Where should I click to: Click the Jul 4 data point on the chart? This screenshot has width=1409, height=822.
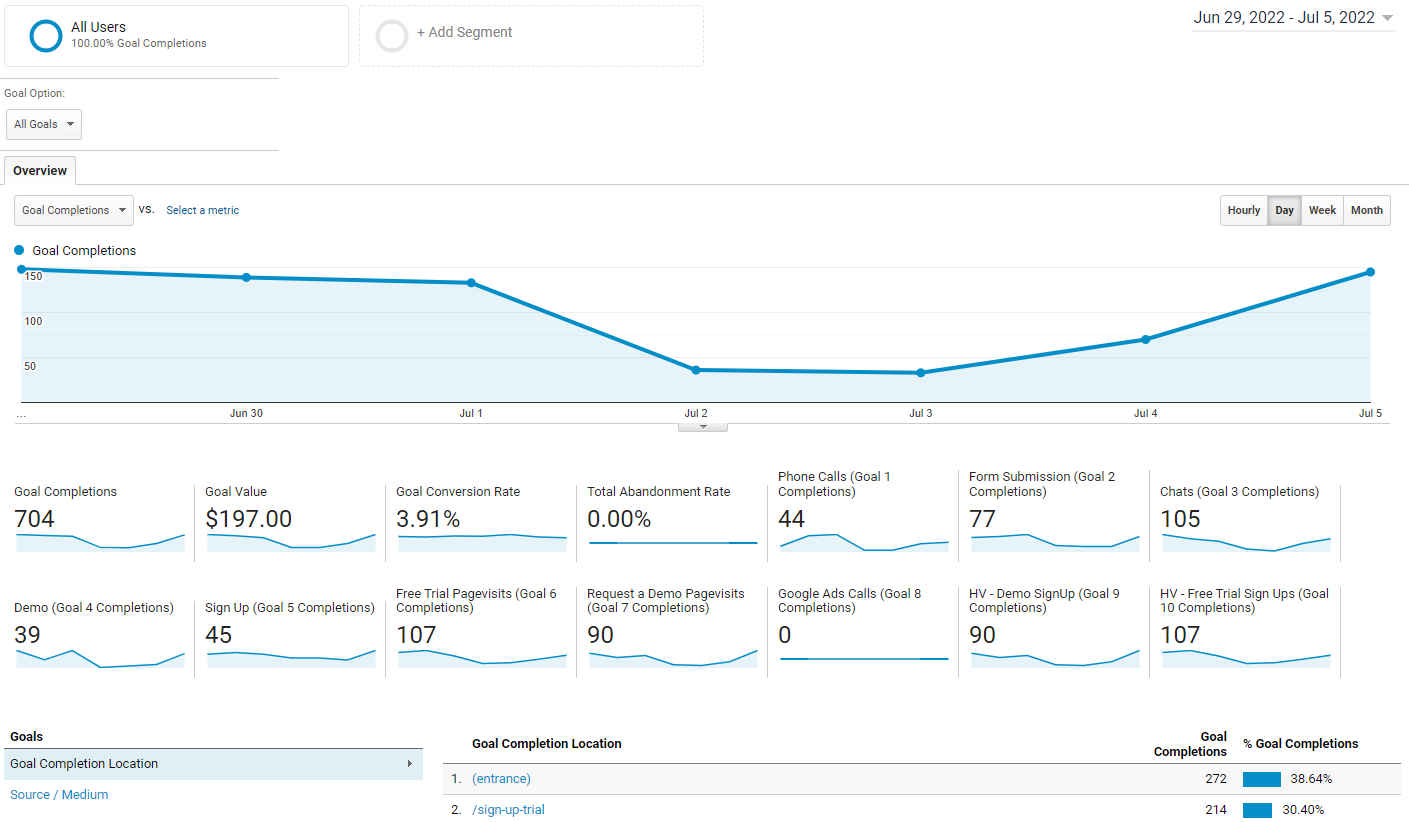click(1145, 340)
